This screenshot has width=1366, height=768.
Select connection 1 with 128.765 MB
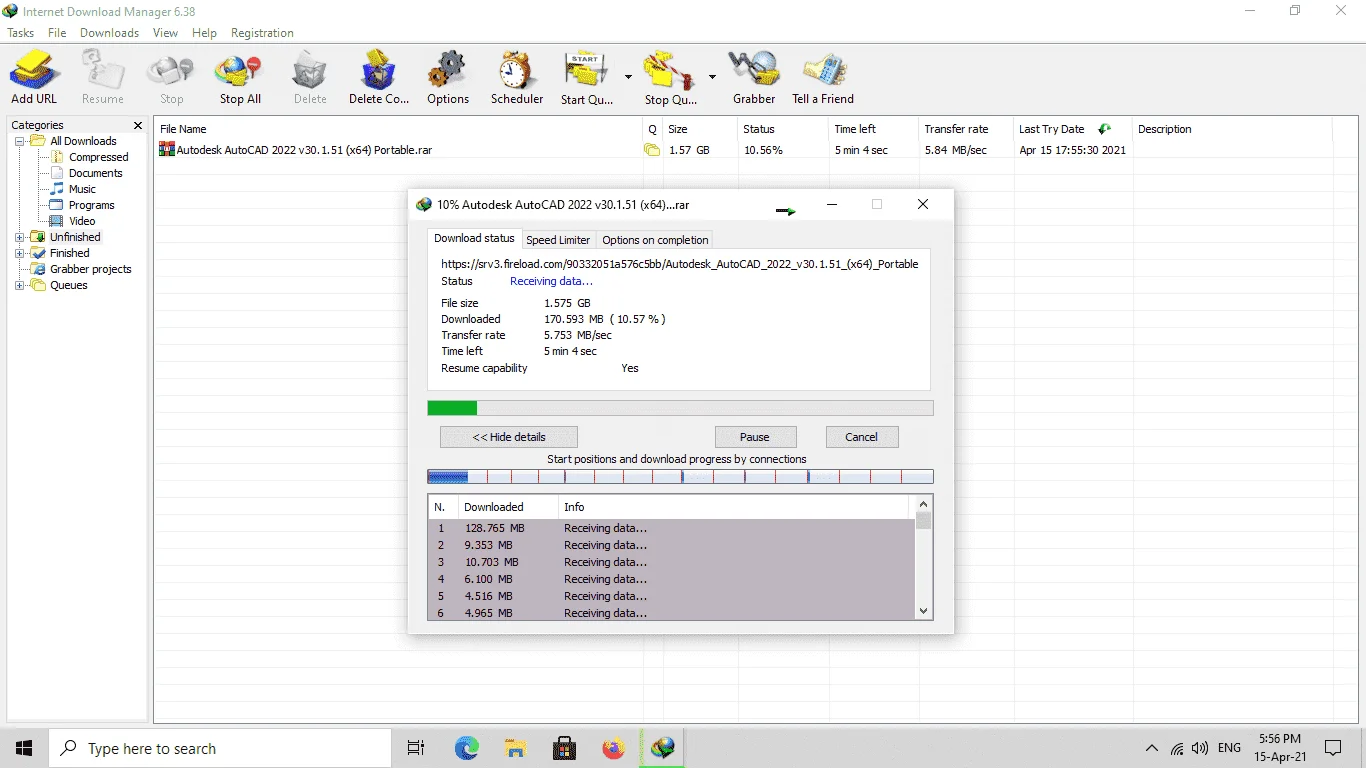click(671, 528)
